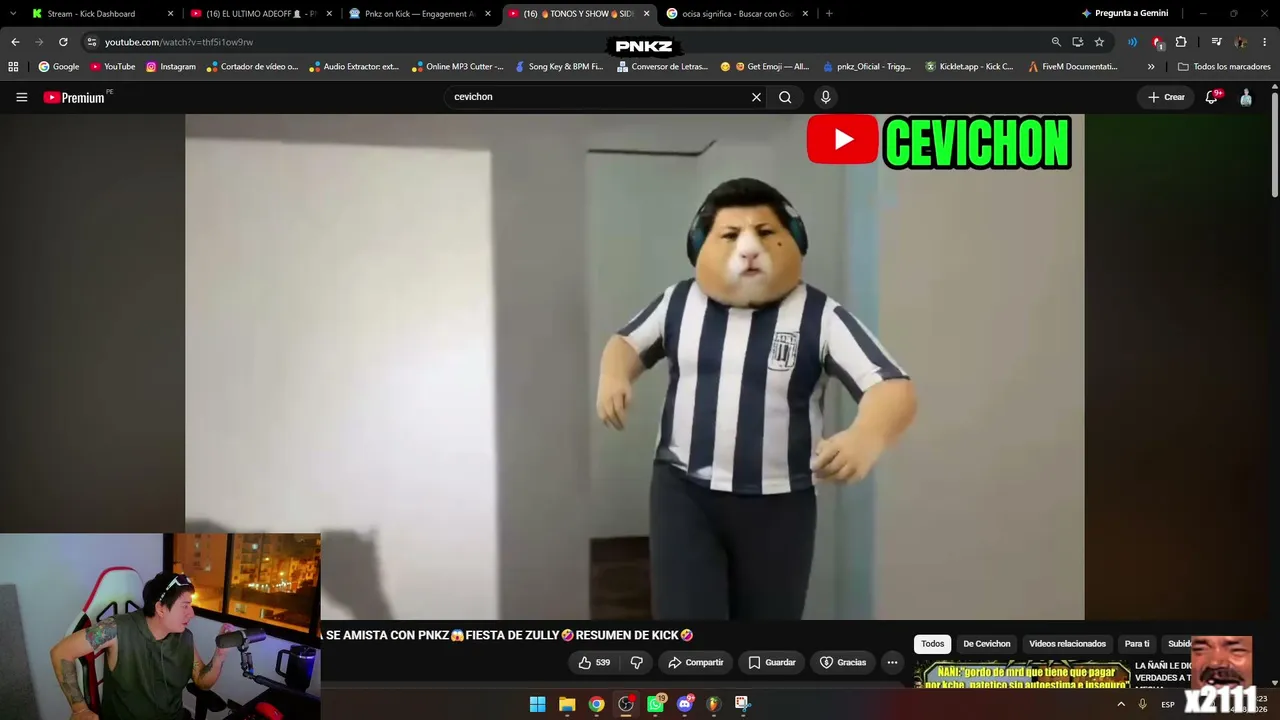
Task: Open the ESP language selector in the taskbar
Action: pos(1168,704)
